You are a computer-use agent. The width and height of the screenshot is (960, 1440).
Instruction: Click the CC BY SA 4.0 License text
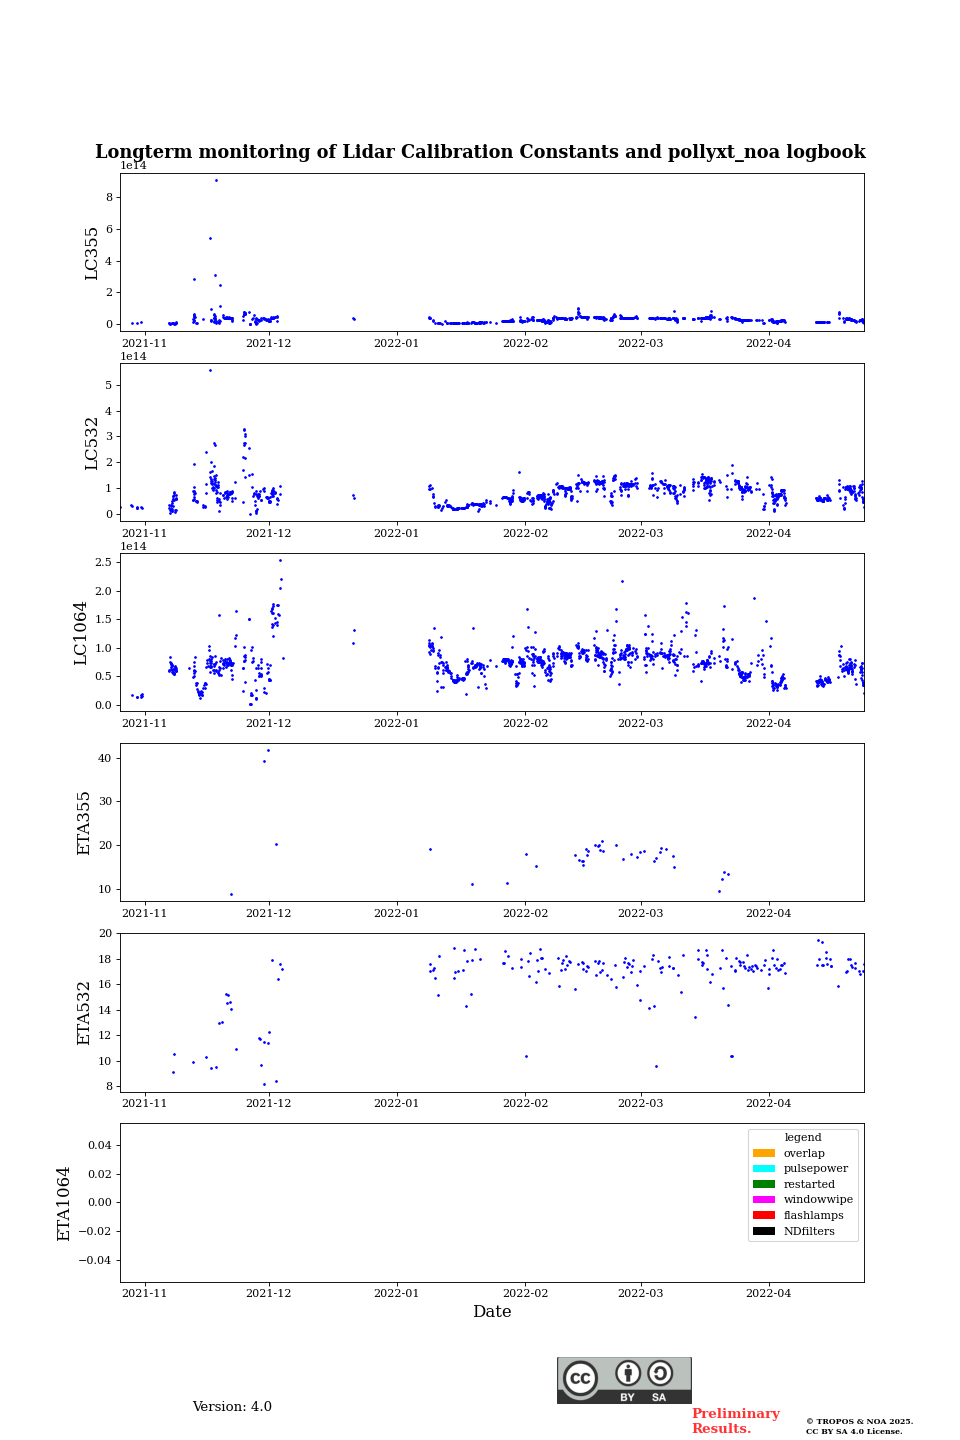click(854, 1431)
